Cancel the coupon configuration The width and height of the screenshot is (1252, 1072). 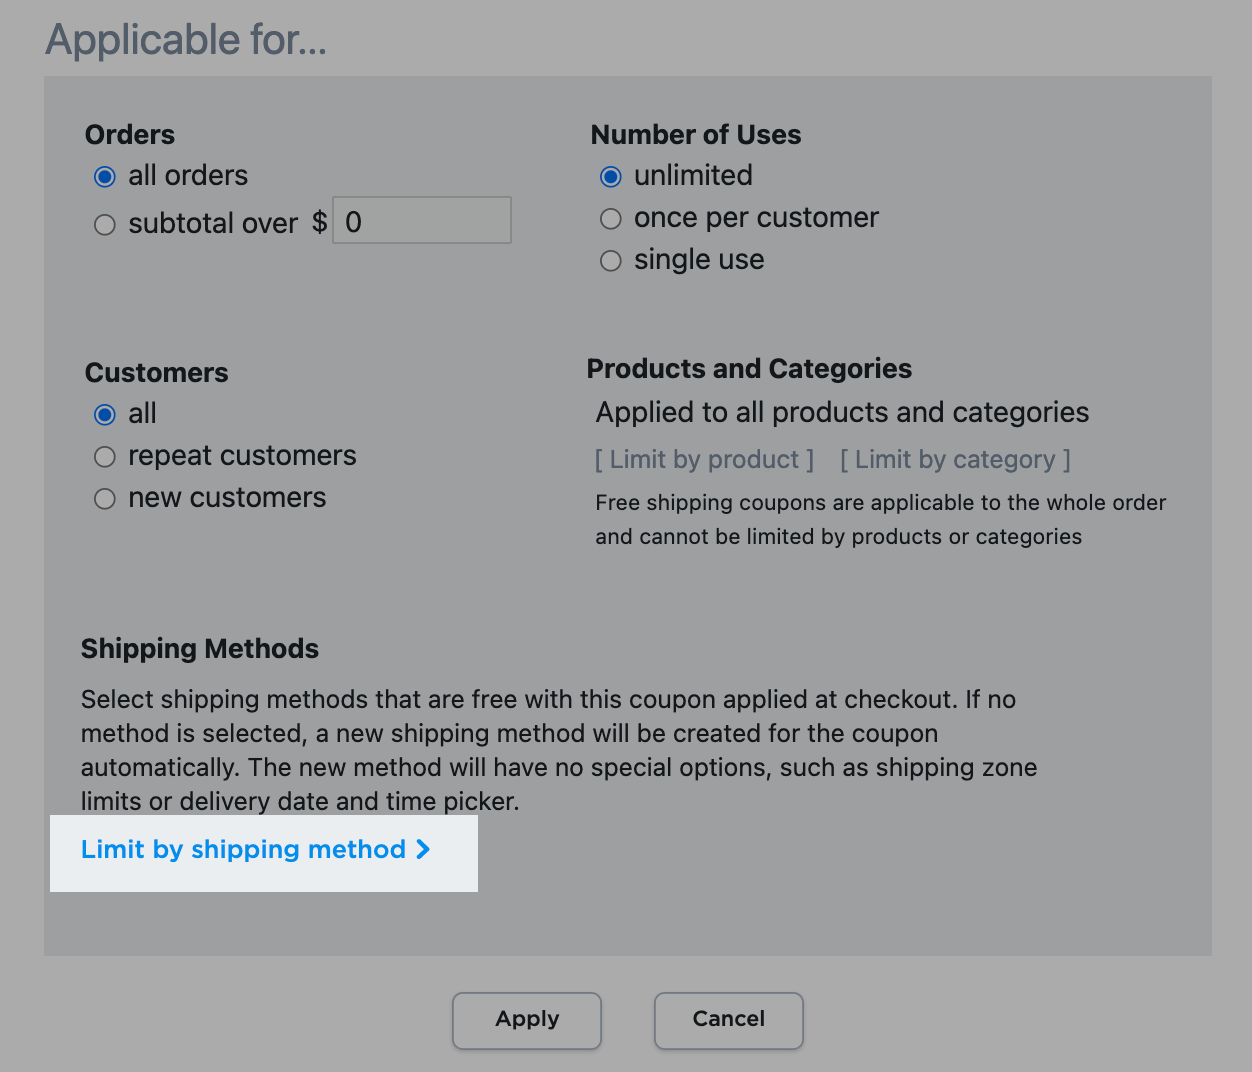point(728,1020)
